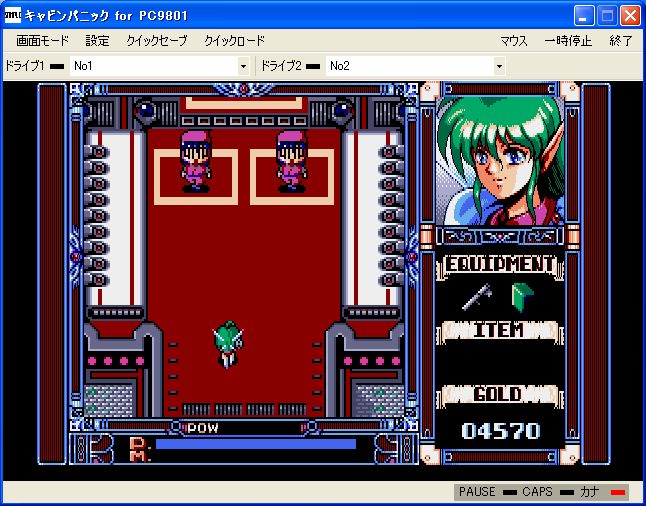Click the GOLD panel header
Image resolution: width=646 pixels, height=506 pixels.
(x=499, y=394)
